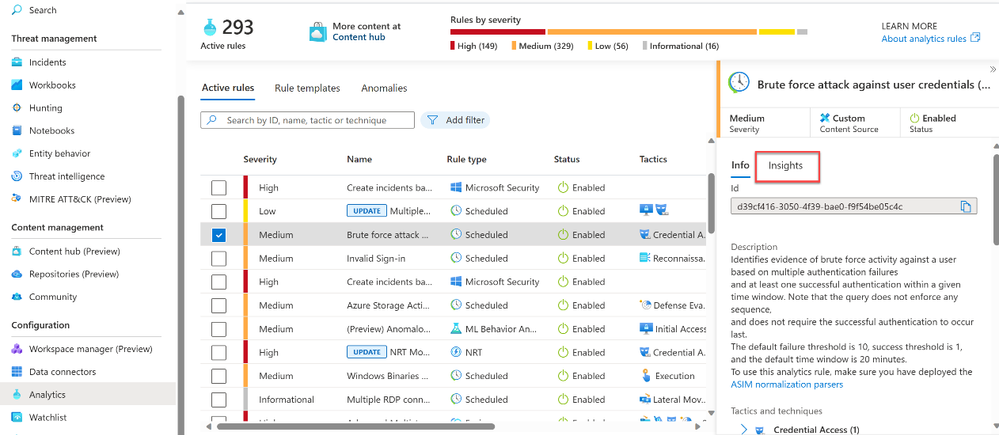
Task: Click the UPDATE badge on NRT rule
Action: [366, 352]
